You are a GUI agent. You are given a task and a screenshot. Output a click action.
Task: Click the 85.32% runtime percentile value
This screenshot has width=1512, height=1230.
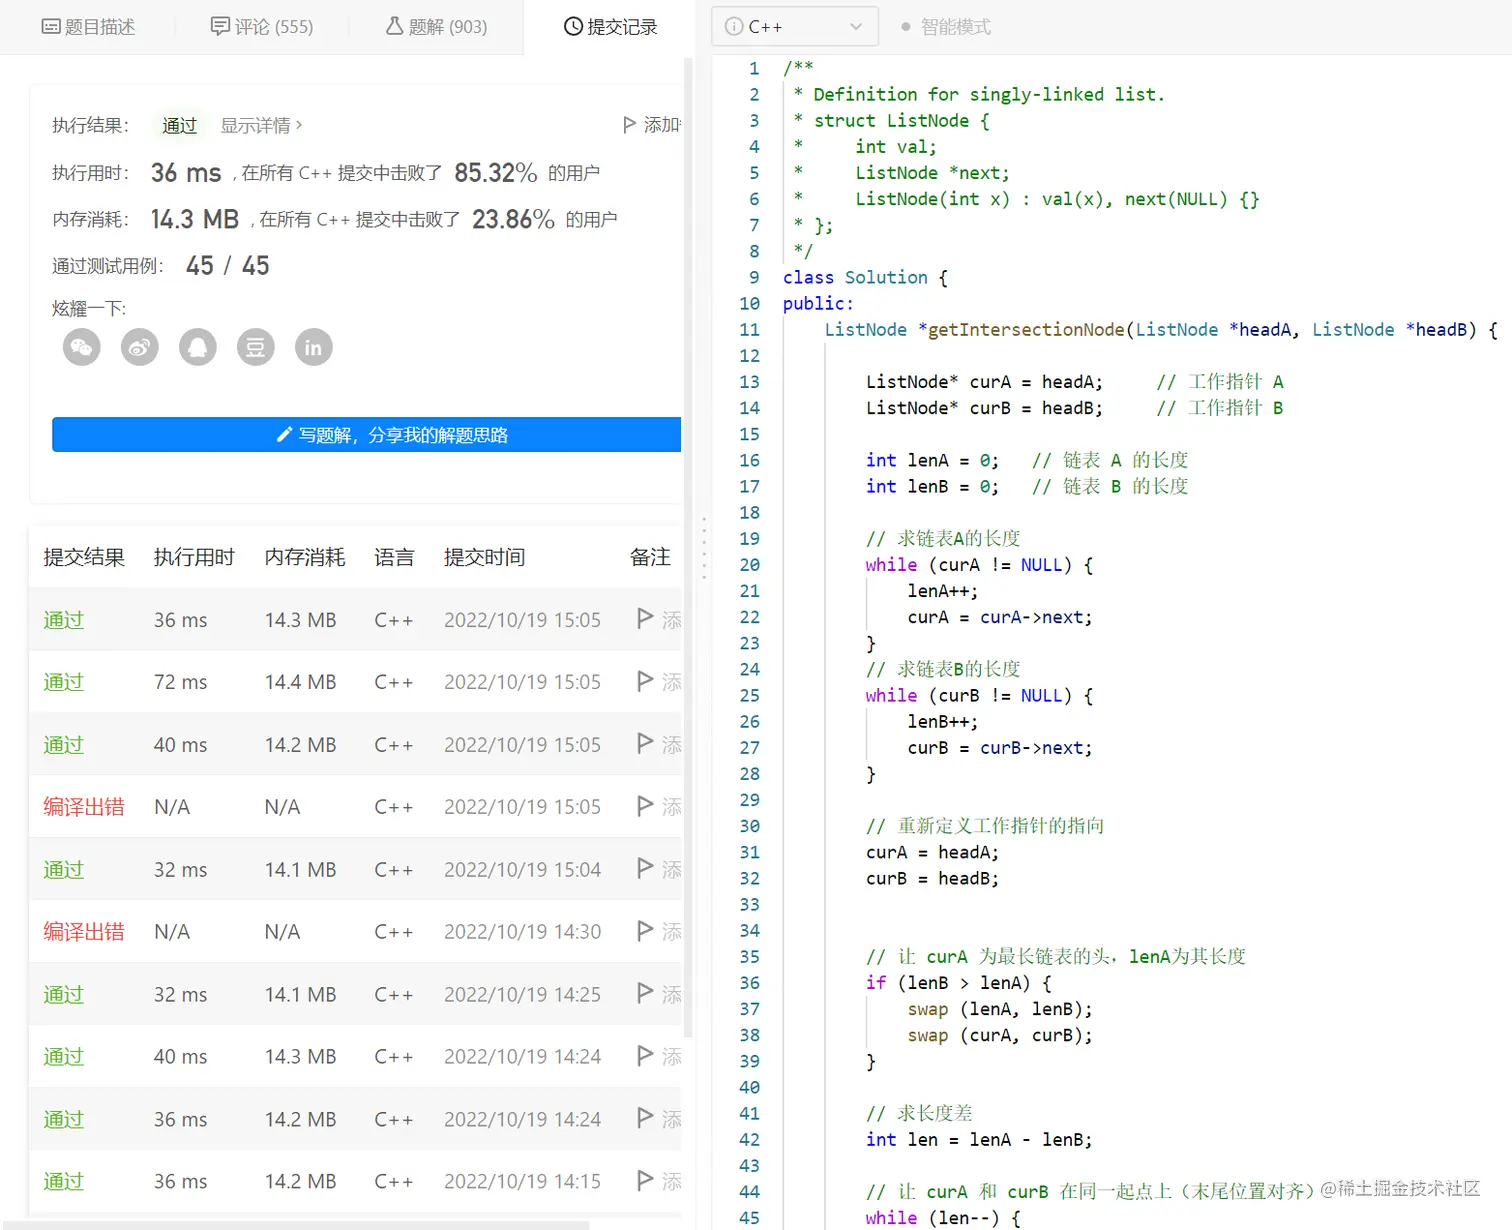pyautogui.click(x=496, y=172)
